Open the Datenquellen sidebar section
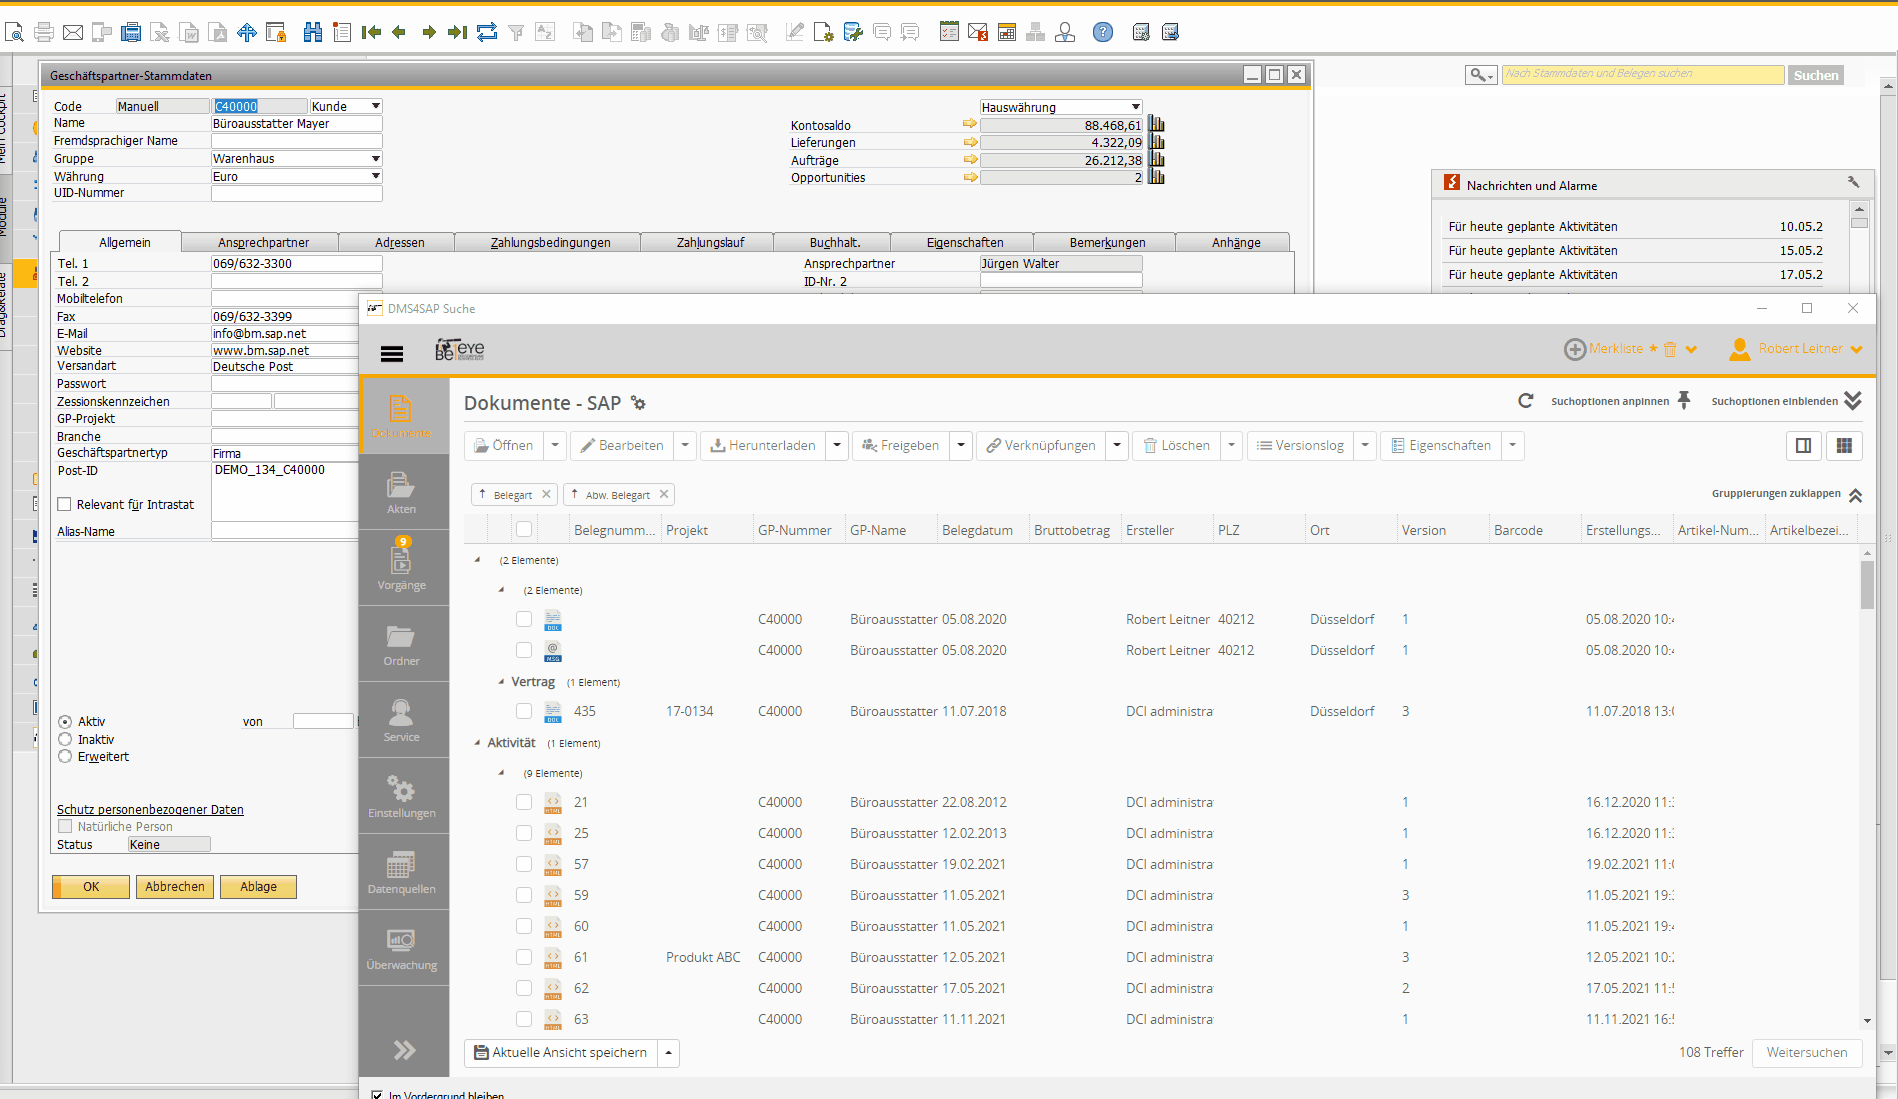Screen dimensions: 1898x1099 pyautogui.click(x=401, y=872)
